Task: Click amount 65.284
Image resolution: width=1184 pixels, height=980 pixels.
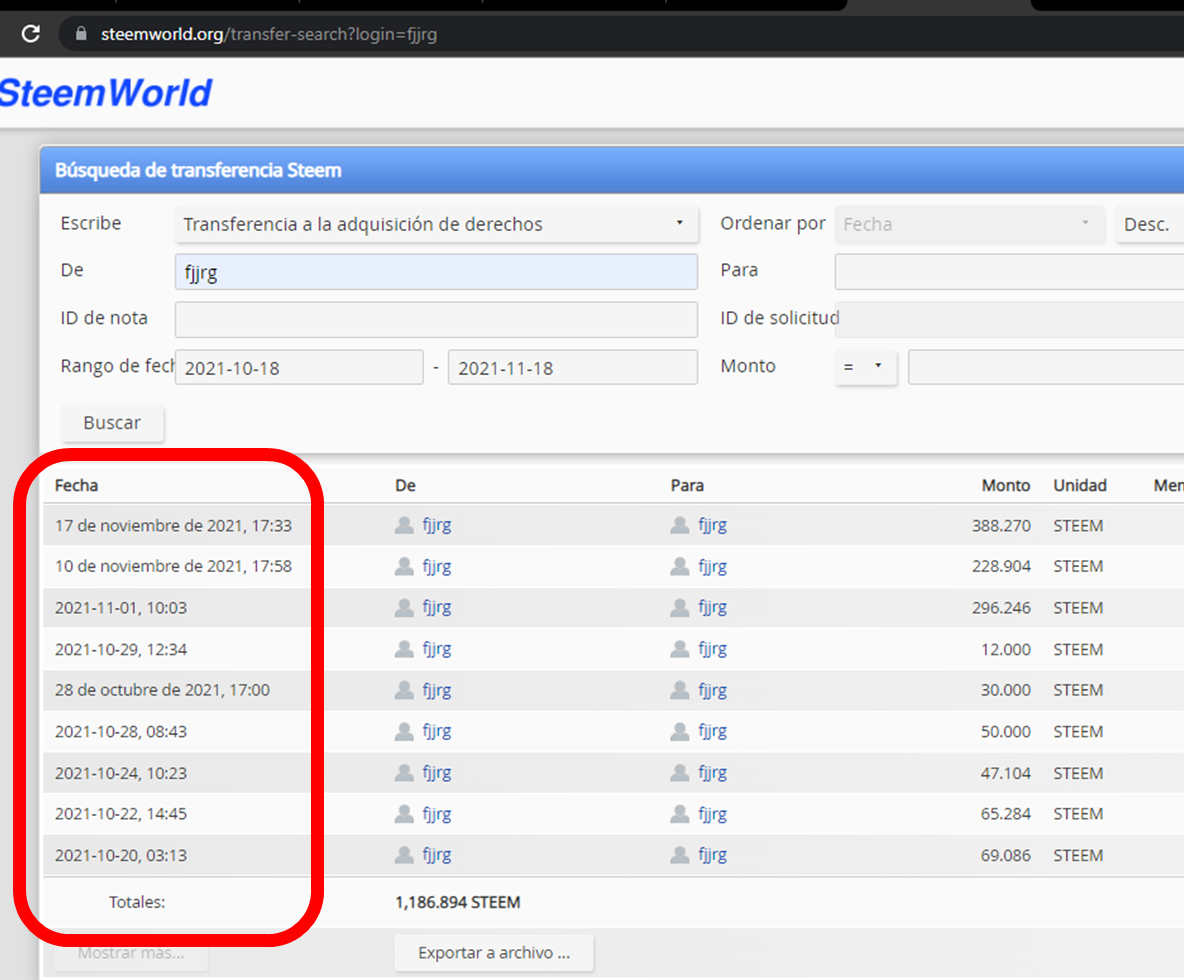Action: pyautogui.click(x=1006, y=814)
